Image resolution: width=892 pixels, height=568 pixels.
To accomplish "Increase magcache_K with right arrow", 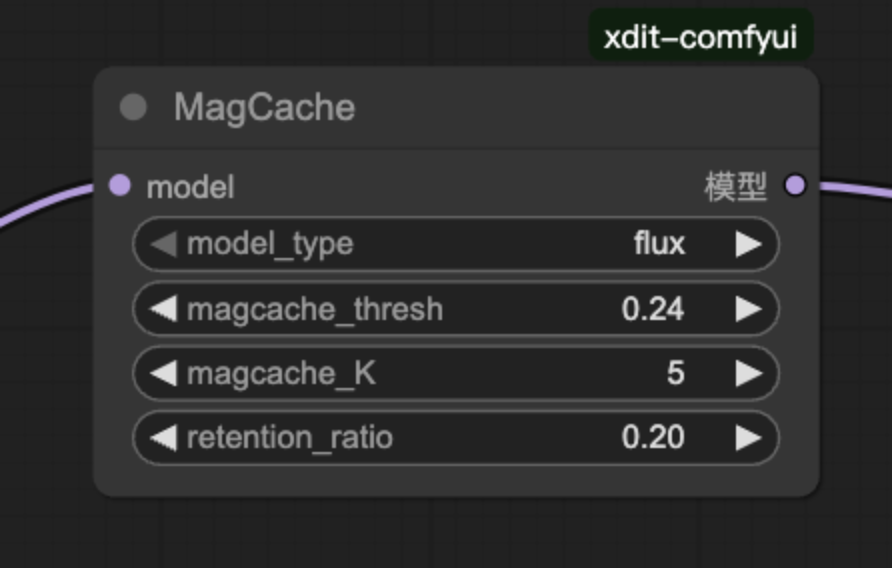I will click(748, 373).
